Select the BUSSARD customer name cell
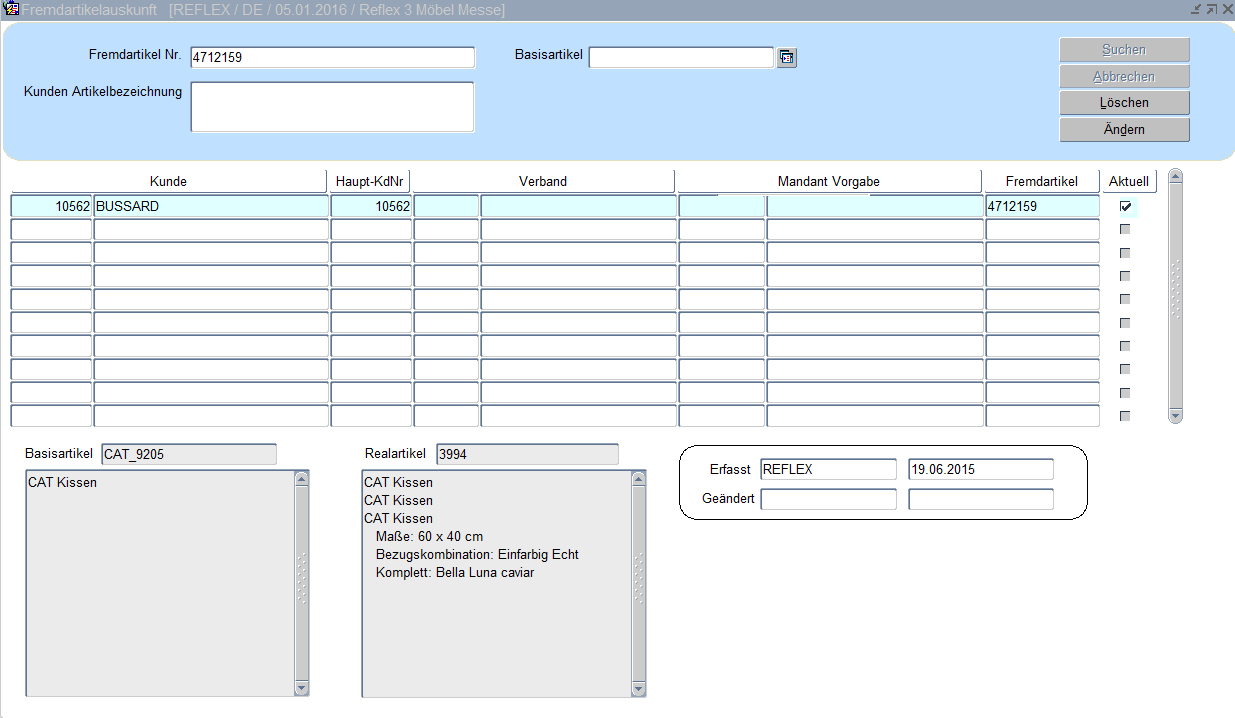 point(210,207)
